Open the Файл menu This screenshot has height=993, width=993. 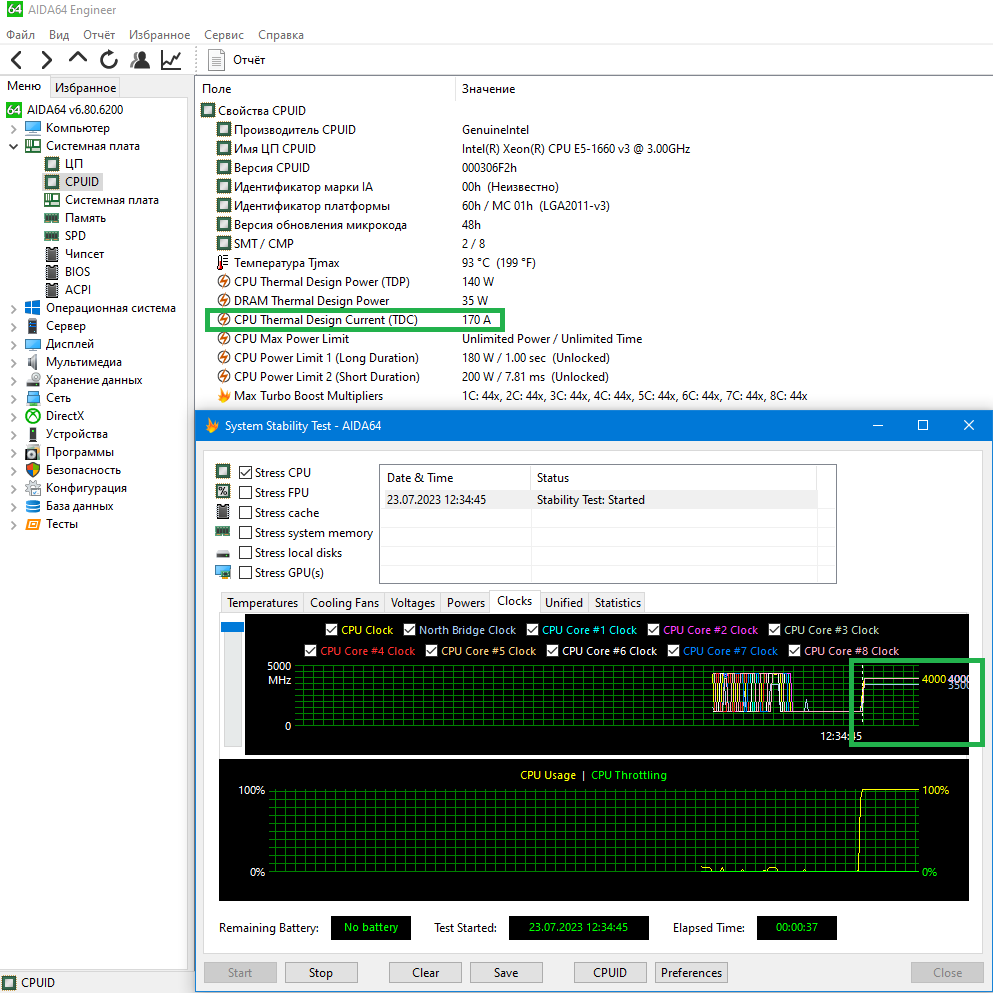[20, 35]
